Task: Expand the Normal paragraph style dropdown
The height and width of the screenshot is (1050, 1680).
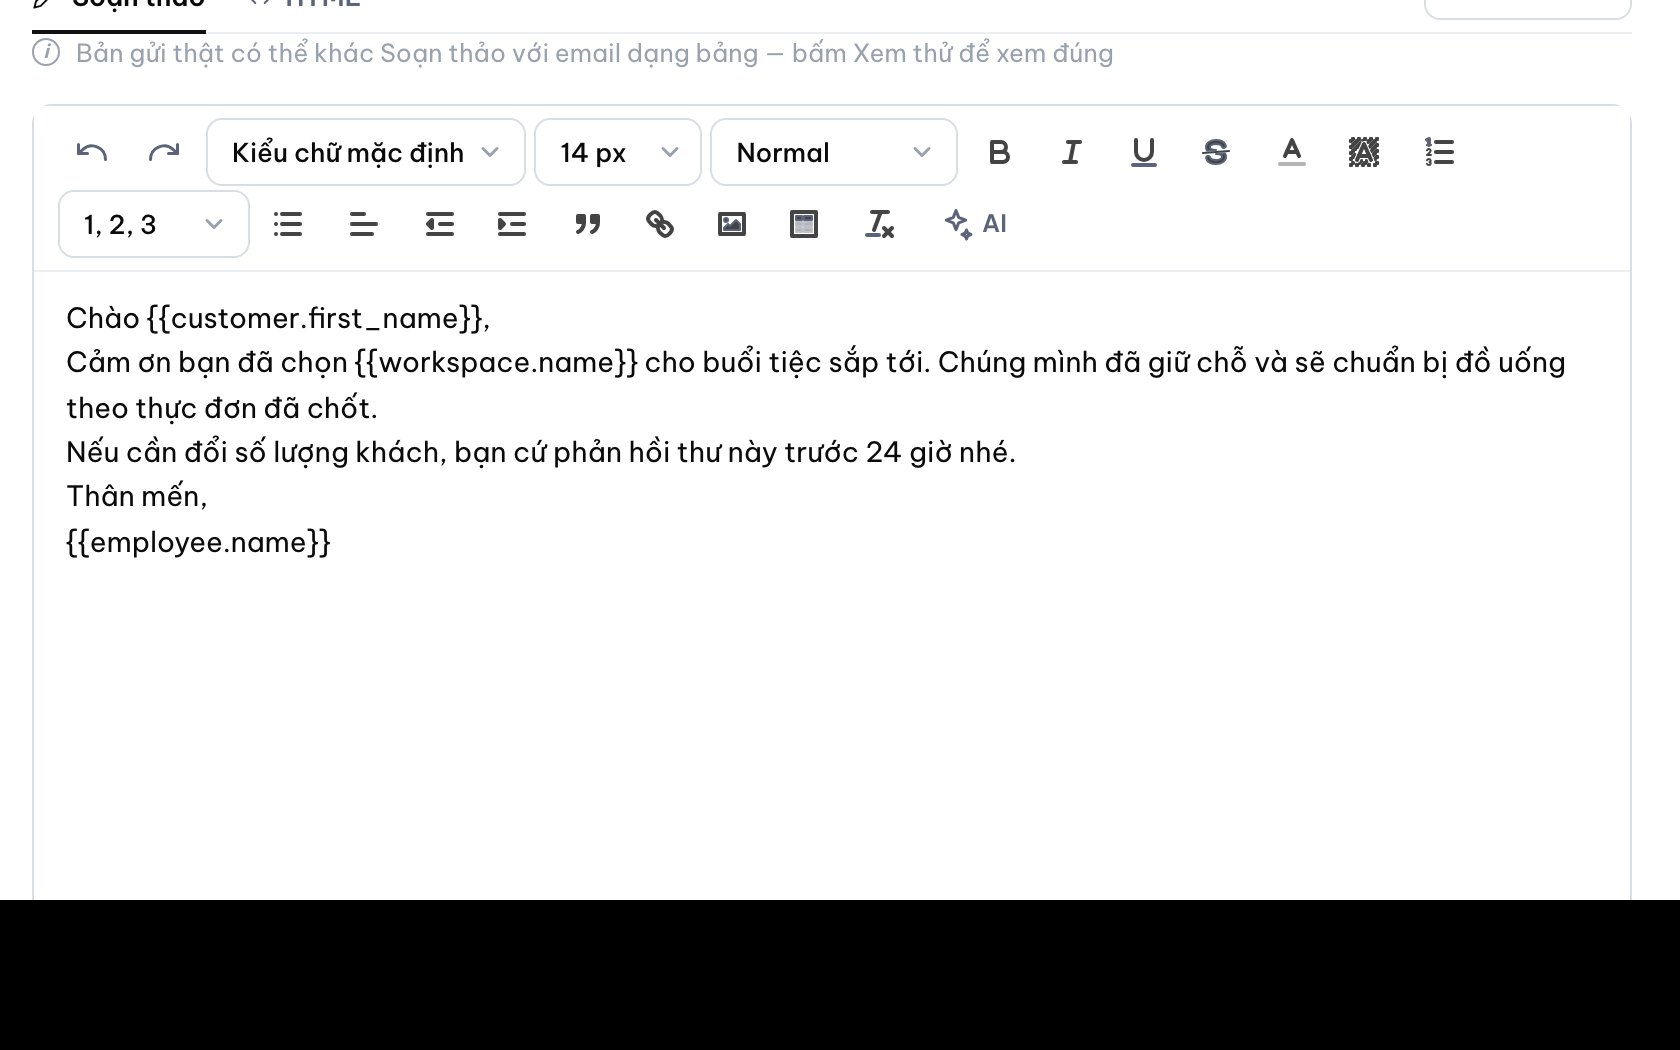Action: (x=834, y=152)
